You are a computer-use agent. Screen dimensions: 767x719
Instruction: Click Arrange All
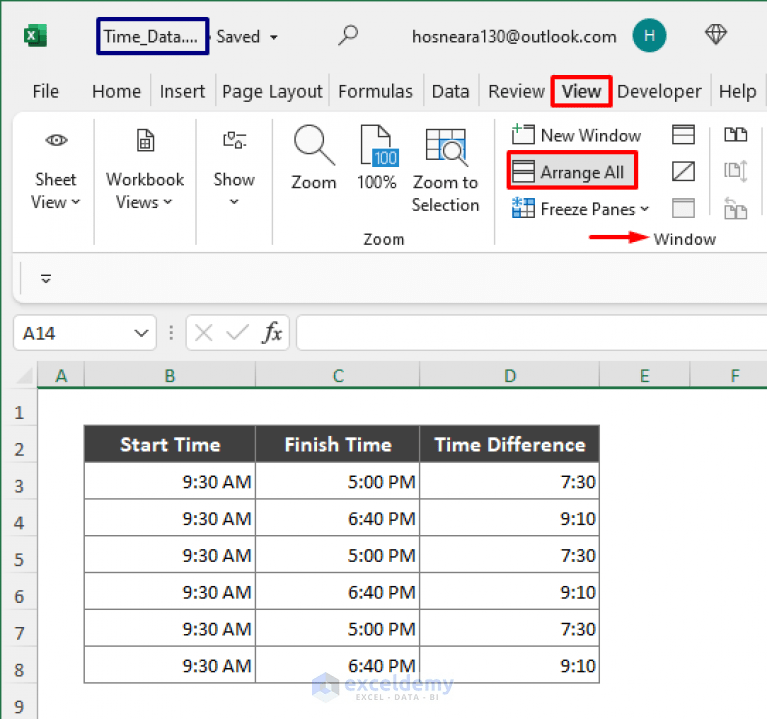tap(572, 172)
